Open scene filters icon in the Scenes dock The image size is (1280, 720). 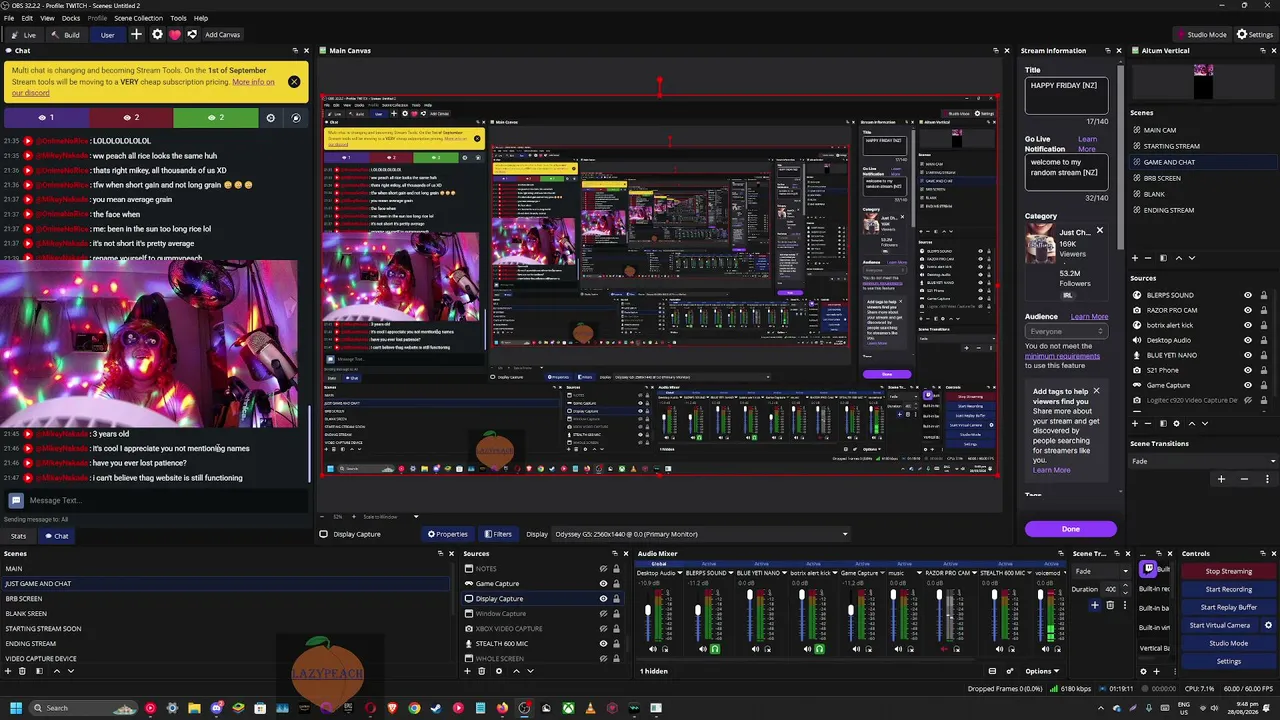point(39,671)
